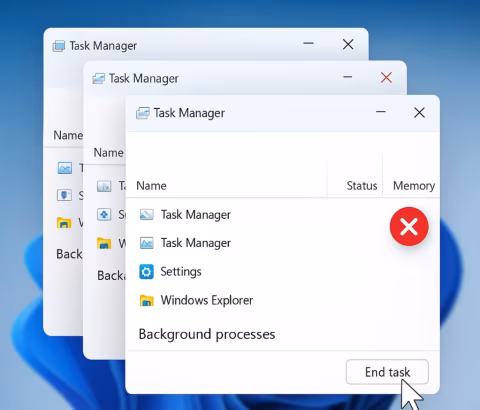Click the Name header in the rearmost window
The image size is (480, 410).
click(x=68, y=135)
